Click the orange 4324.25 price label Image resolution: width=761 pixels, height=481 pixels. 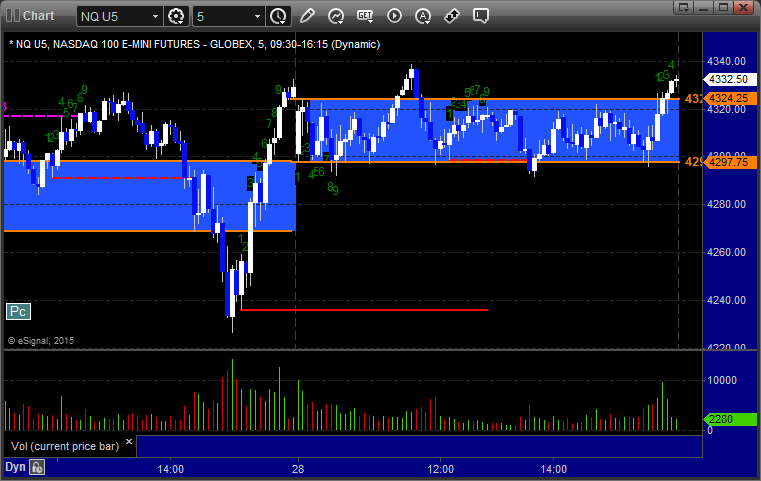[x=729, y=99]
